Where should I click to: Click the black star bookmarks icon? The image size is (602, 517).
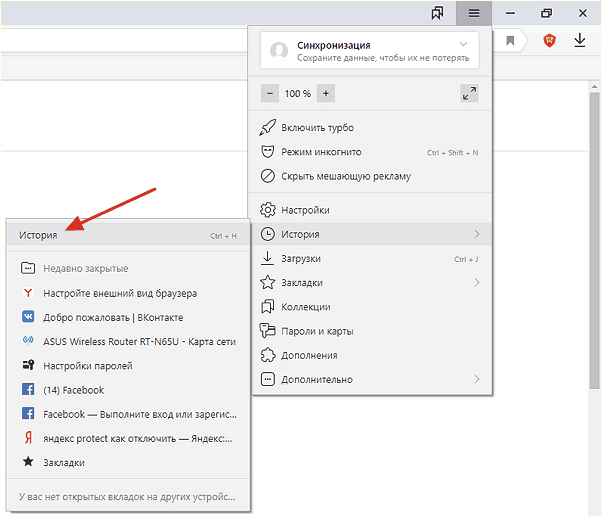click(x=28, y=462)
